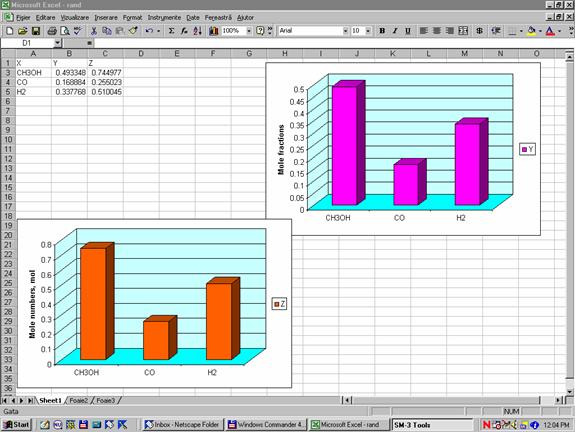Click the Print icon
The image size is (575, 432).
[x=52, y=31]
